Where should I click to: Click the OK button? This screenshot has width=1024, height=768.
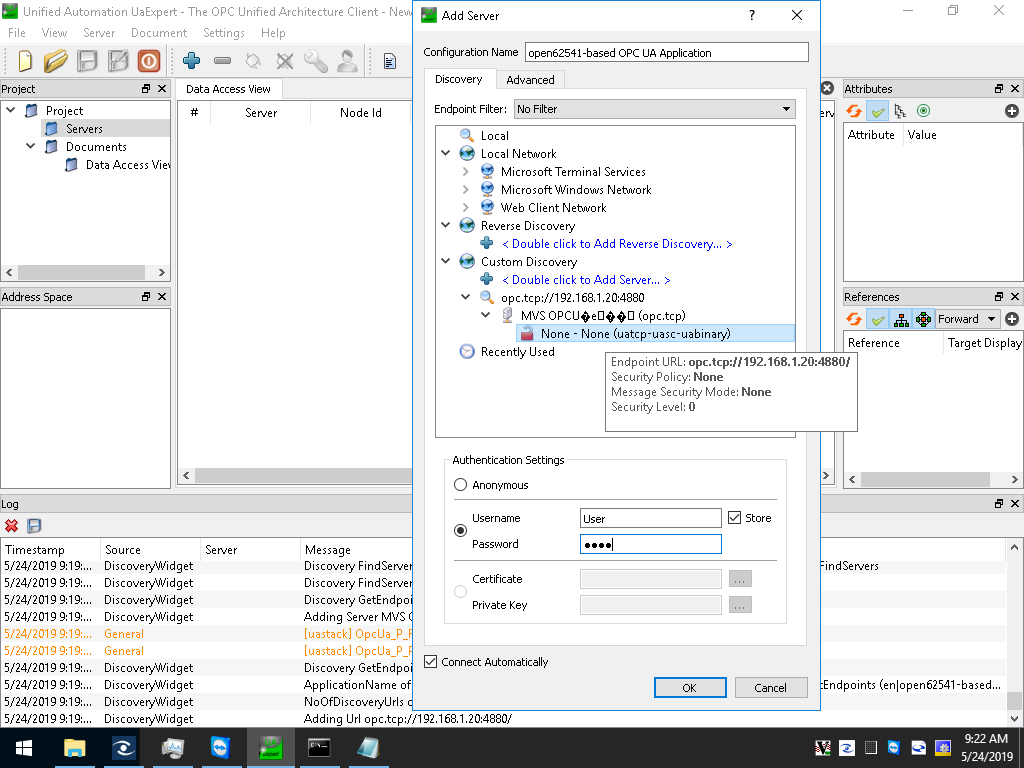click(x=690, y=688)
